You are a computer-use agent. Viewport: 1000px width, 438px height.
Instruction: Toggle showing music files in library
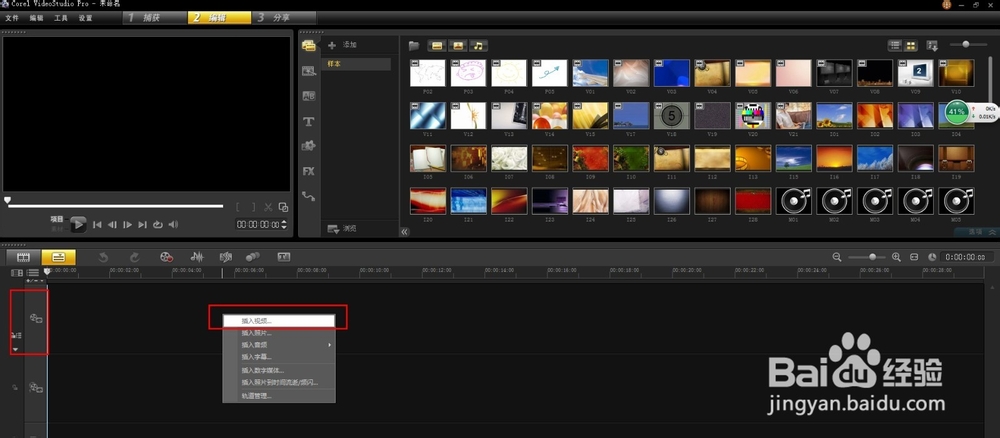479,46
